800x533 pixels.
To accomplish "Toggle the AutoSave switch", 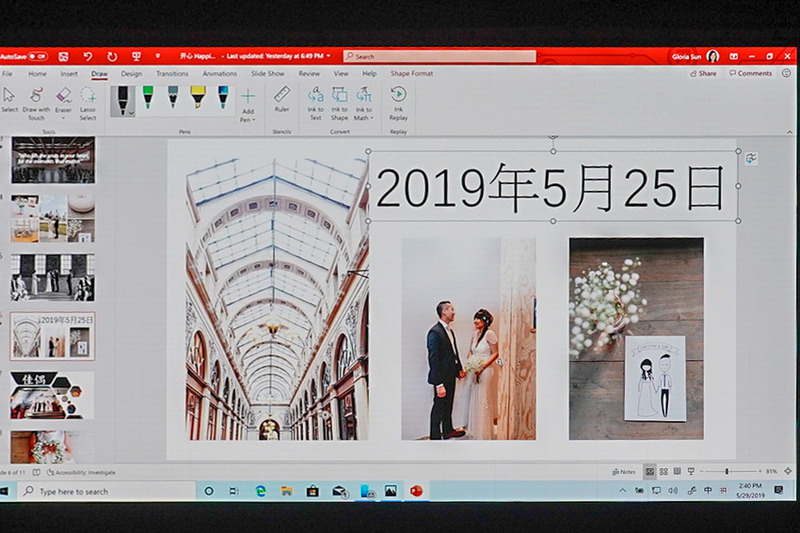I will click(38, 56).
